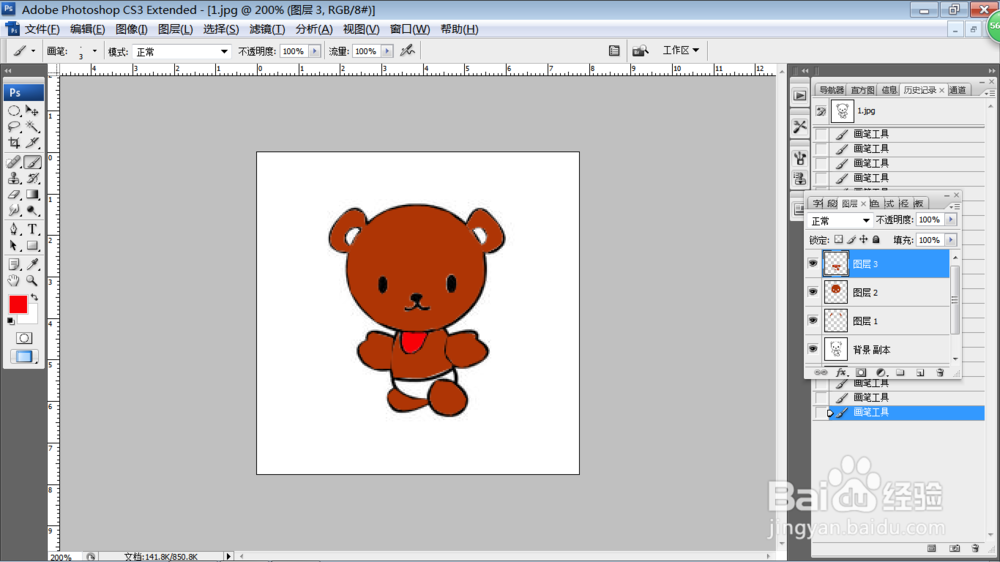Select the Zoom tool
Viewport: 1000px width, 562px height.
pos(32,281)
